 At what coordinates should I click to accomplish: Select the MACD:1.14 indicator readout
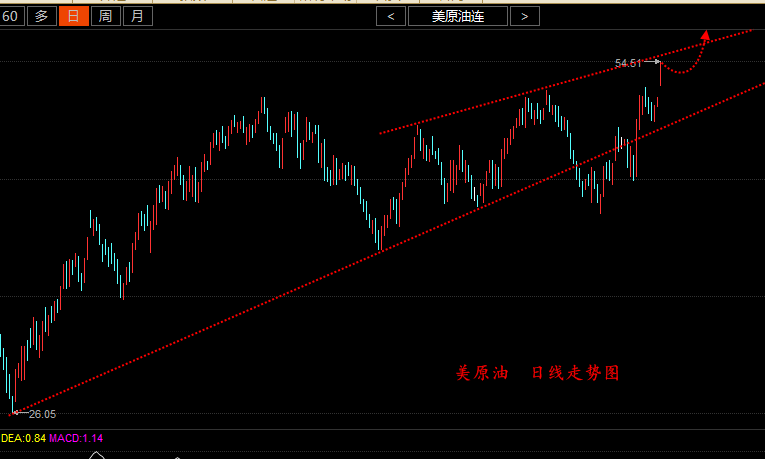pos(76,438)
